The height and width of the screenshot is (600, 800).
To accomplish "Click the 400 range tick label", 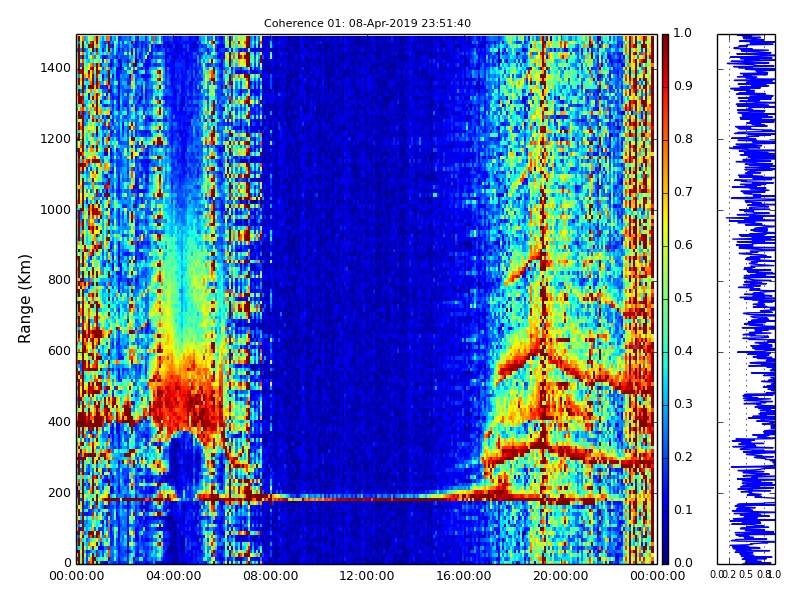I will point(60,422).
